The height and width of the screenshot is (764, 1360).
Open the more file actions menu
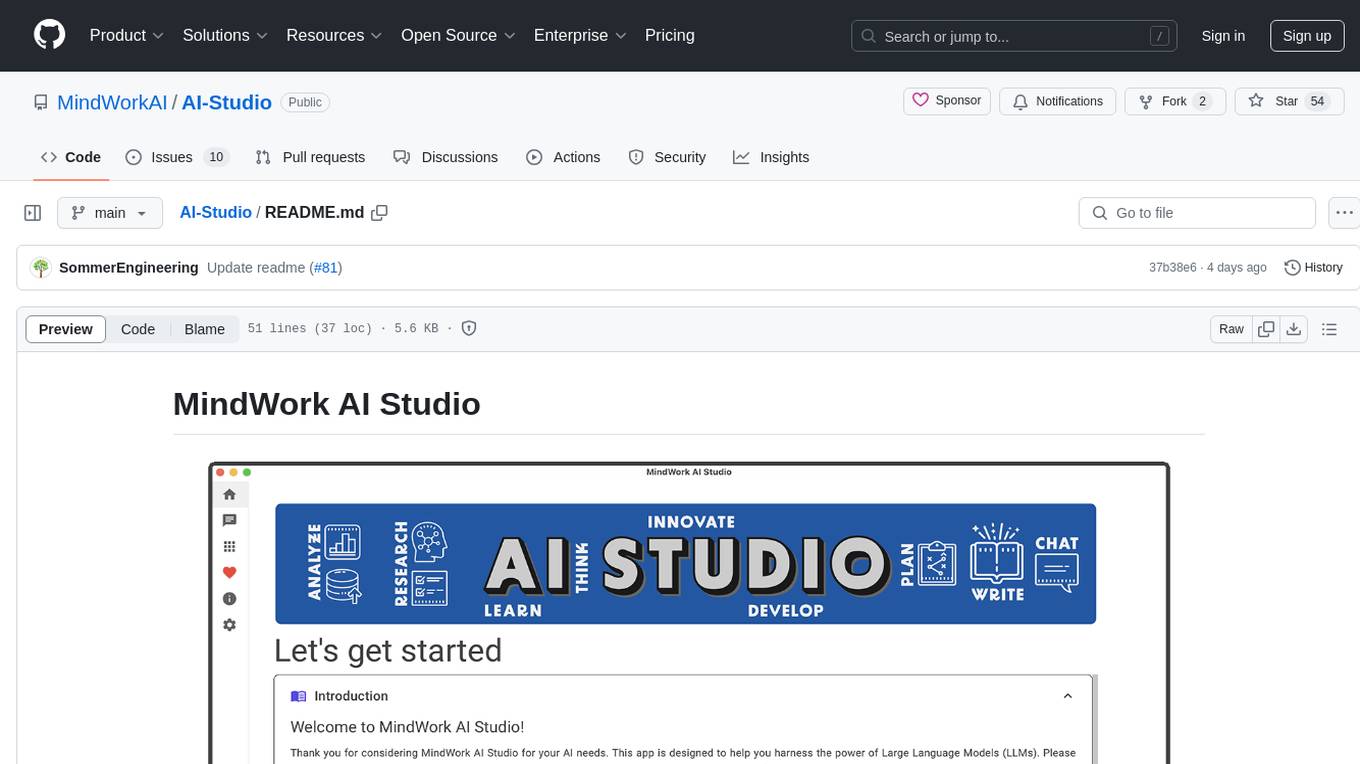tap(1344, 213)
